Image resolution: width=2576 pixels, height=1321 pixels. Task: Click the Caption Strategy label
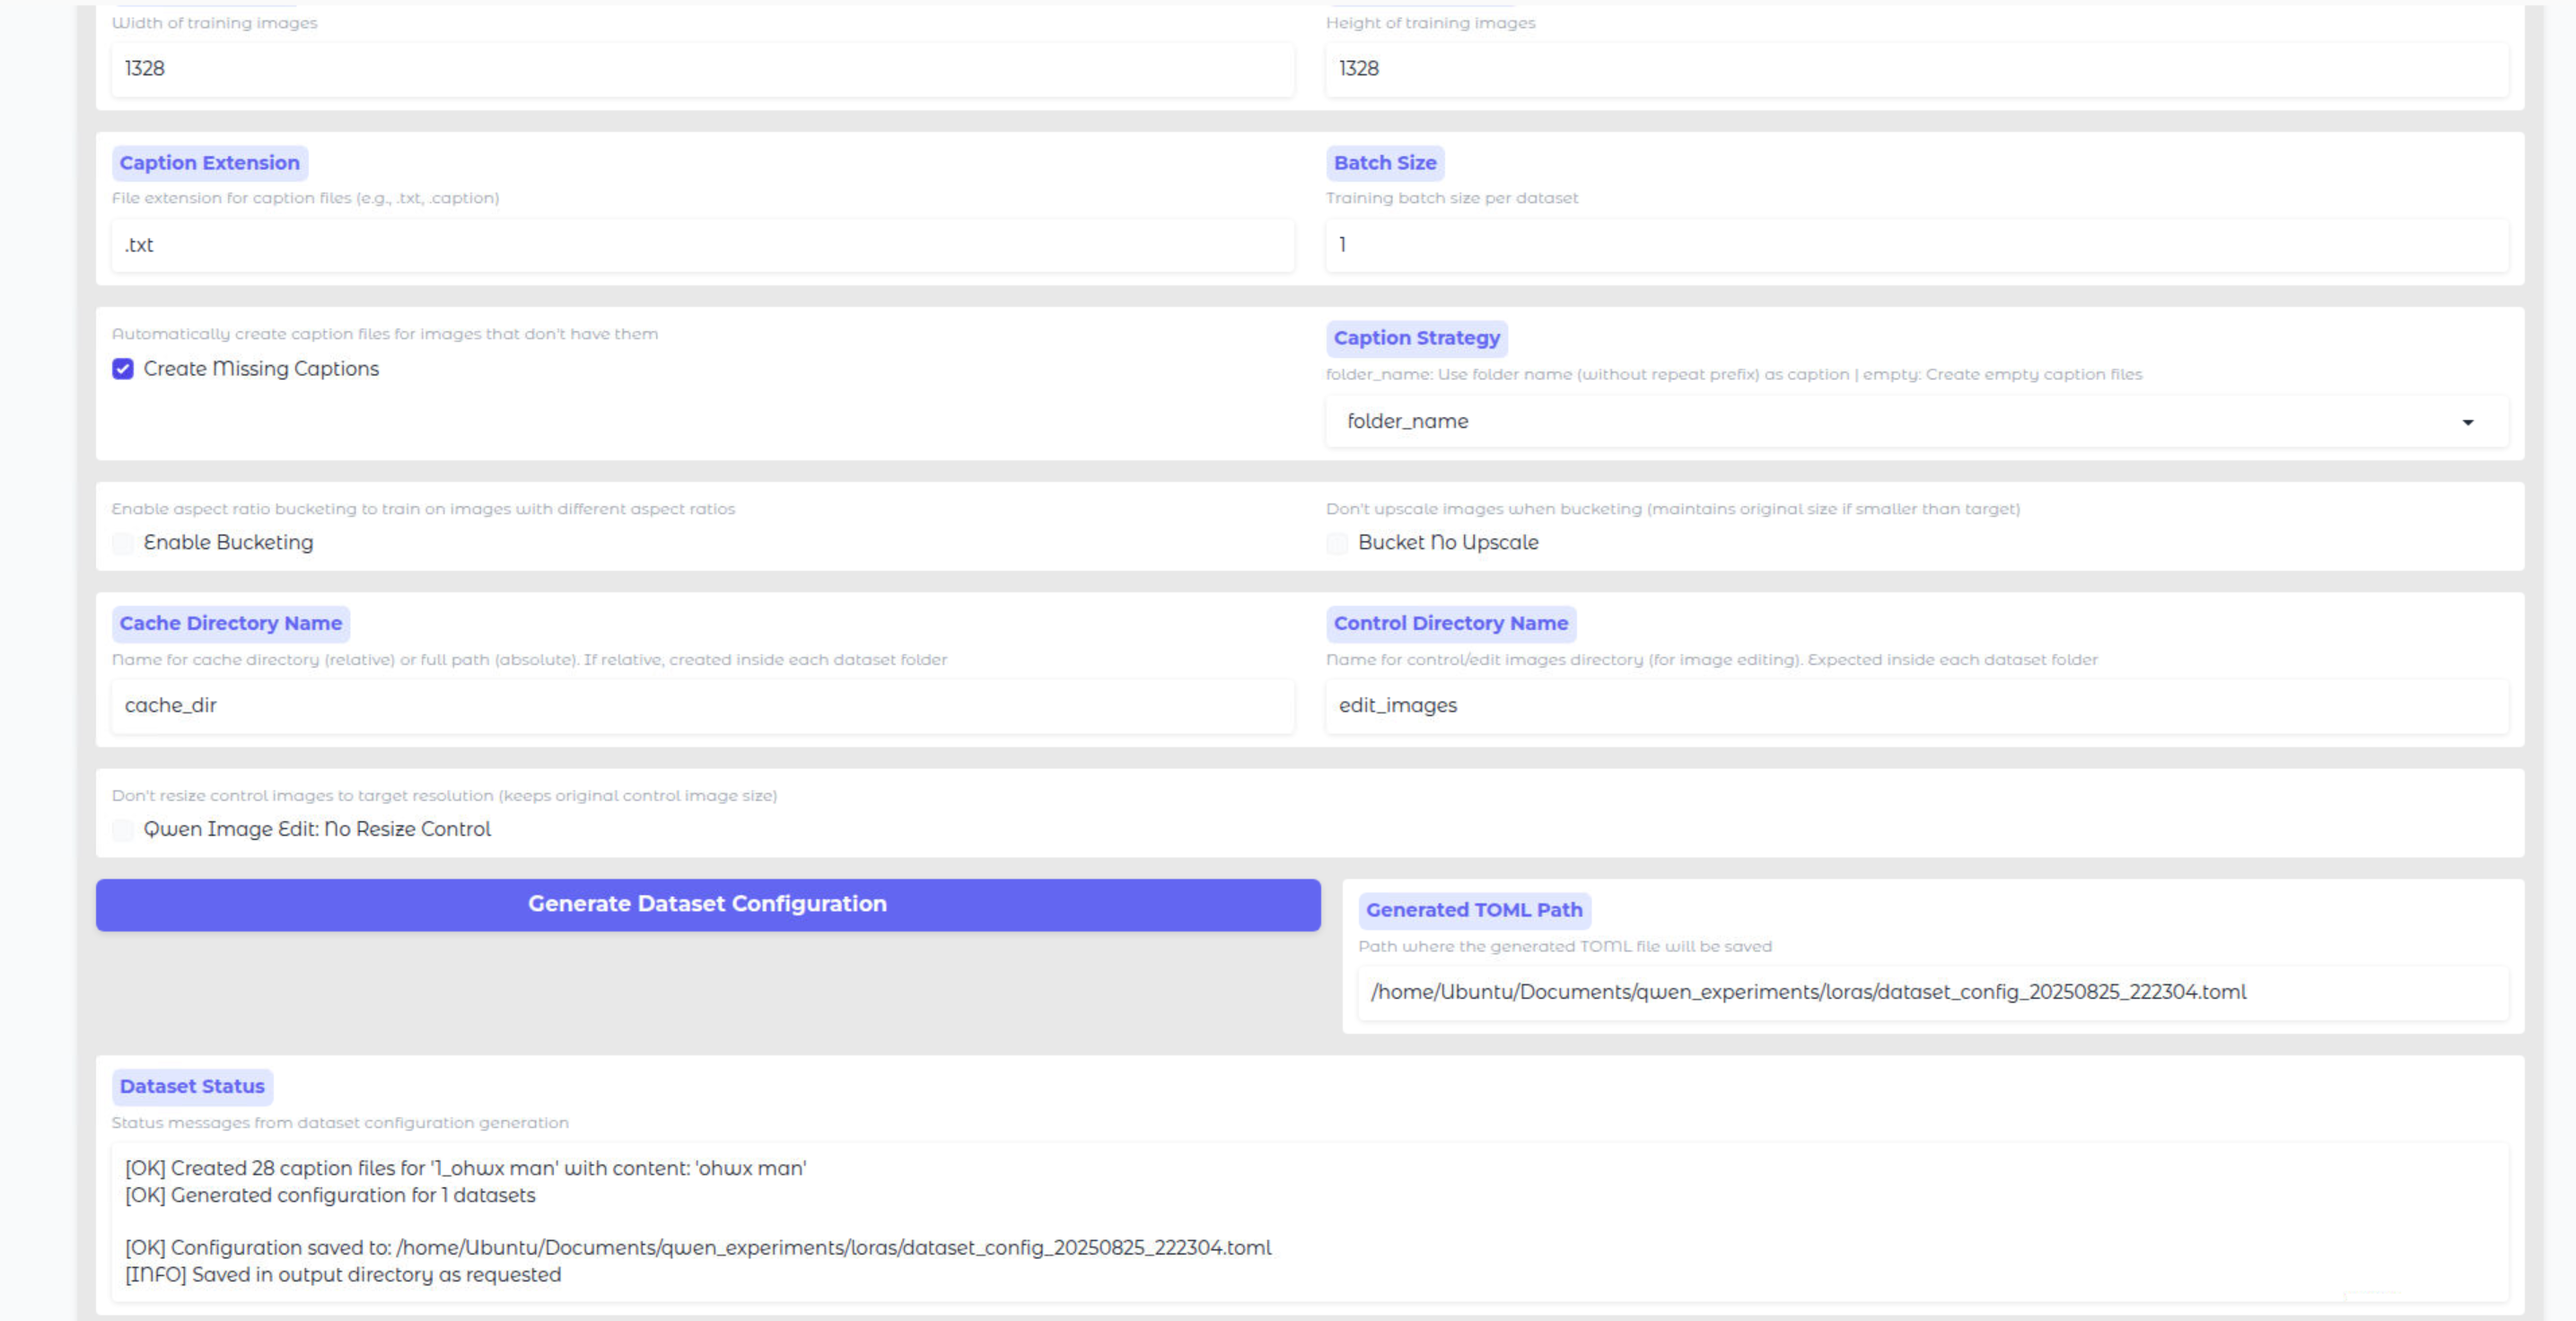tap(1416, 338)
